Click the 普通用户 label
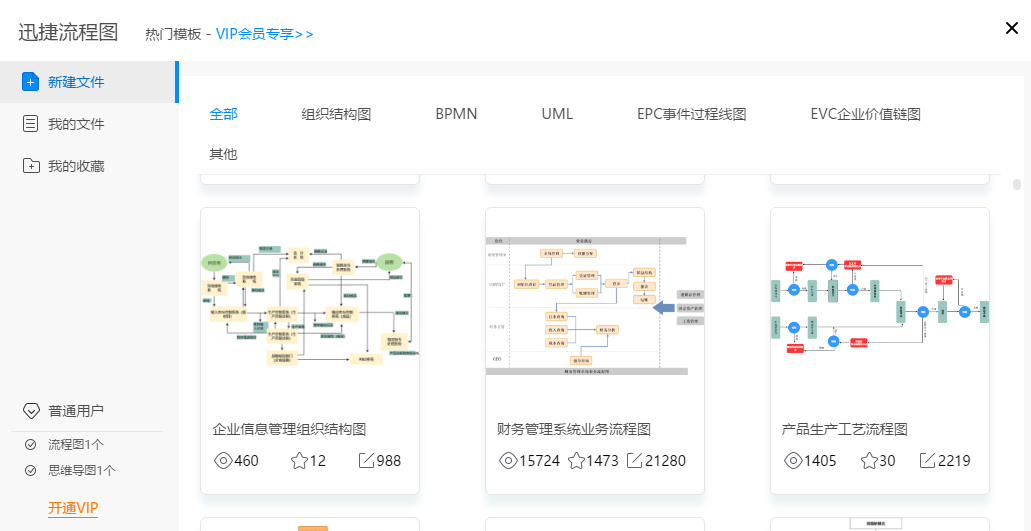1031x531 pixels. (x=76, y=411)
